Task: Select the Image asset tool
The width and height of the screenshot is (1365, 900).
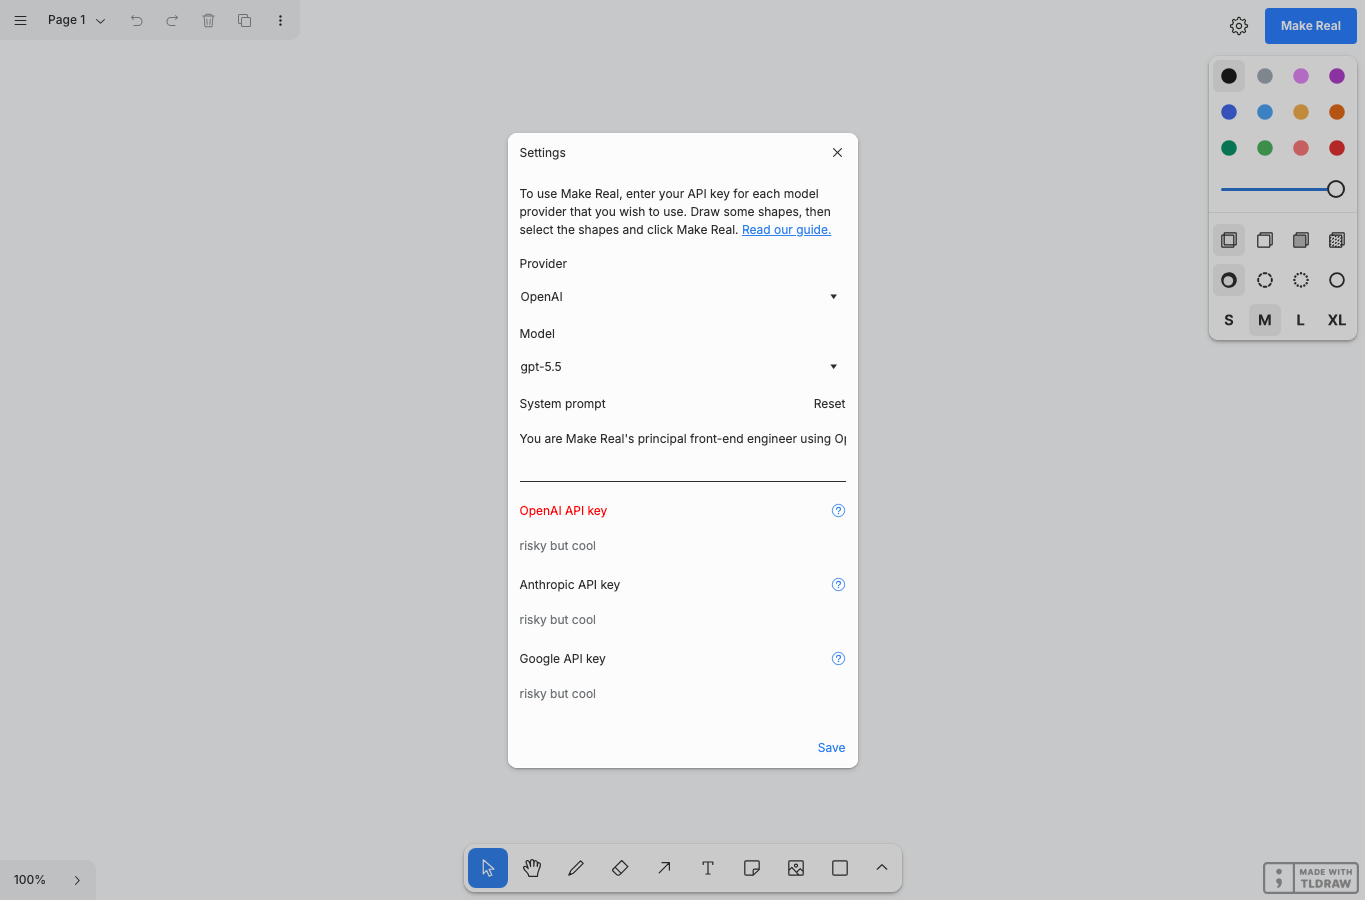Action: [x=796, y=868]
